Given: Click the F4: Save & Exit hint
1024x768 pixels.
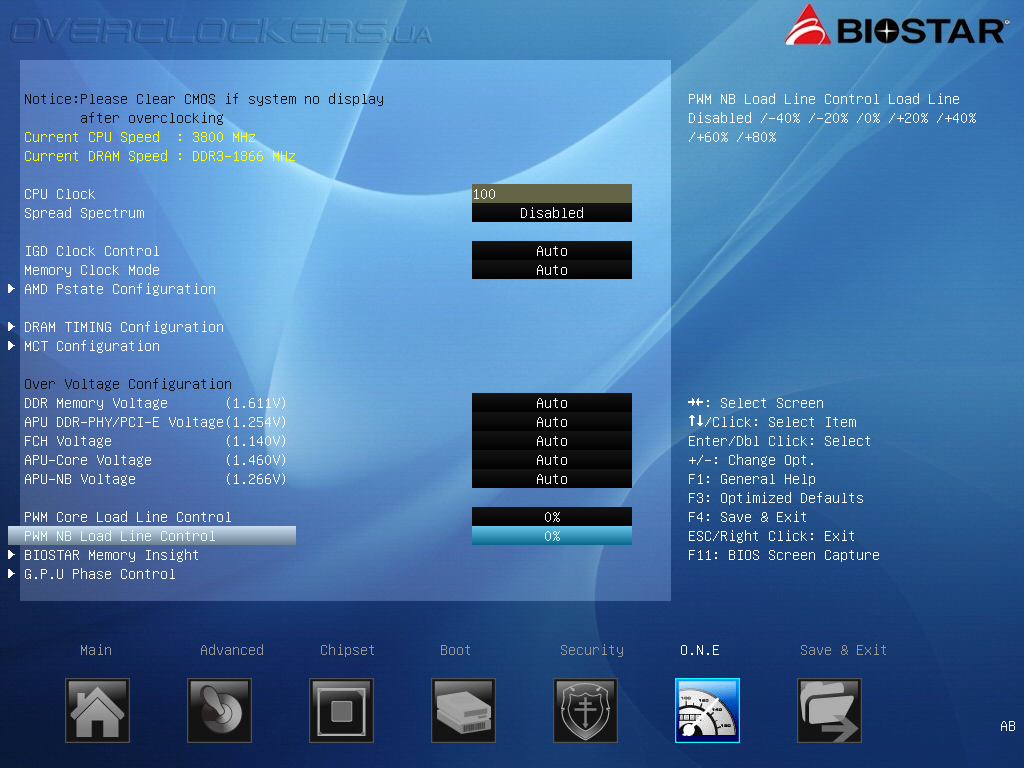Looking at the screenshot, I should pos(747,517).
